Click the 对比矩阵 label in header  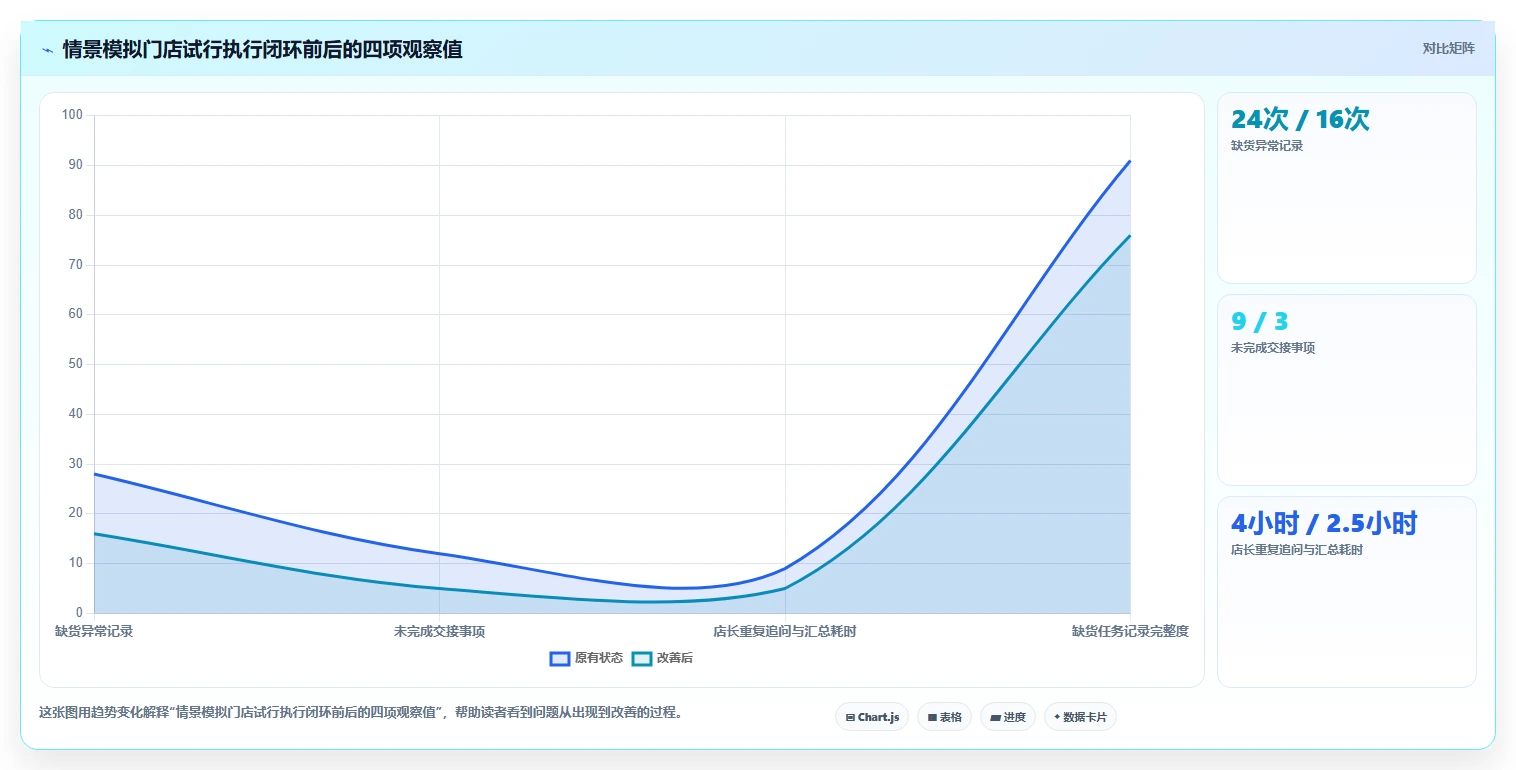1448,48
